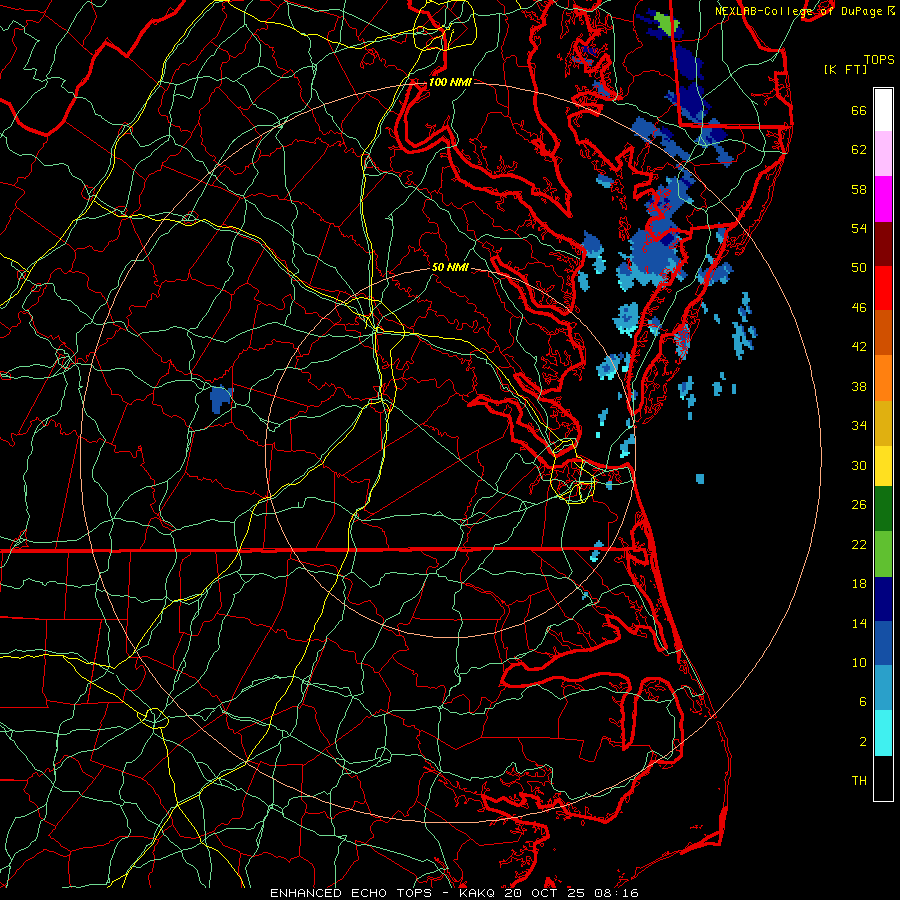
Task: Click legend value '30'
Action: 859,465
